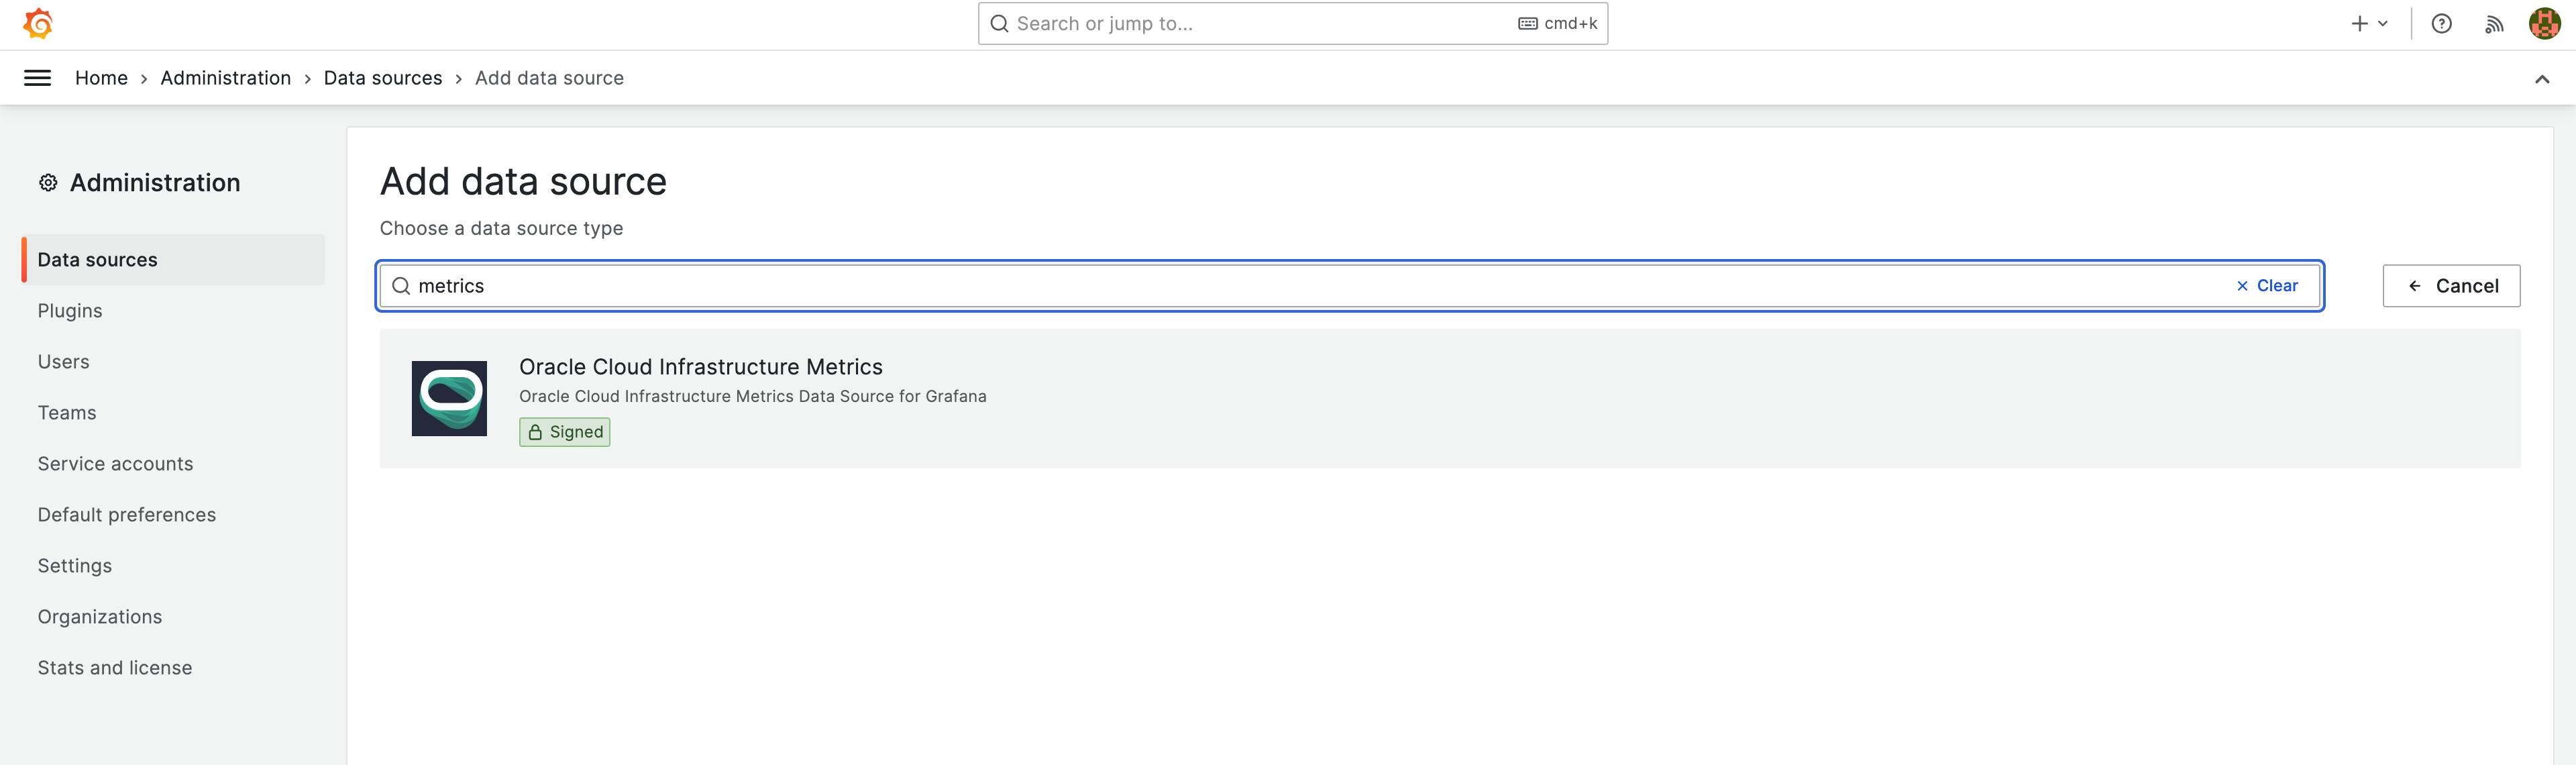Click the Administration gear icon
2576x765 pixels.
pos(48,183)
